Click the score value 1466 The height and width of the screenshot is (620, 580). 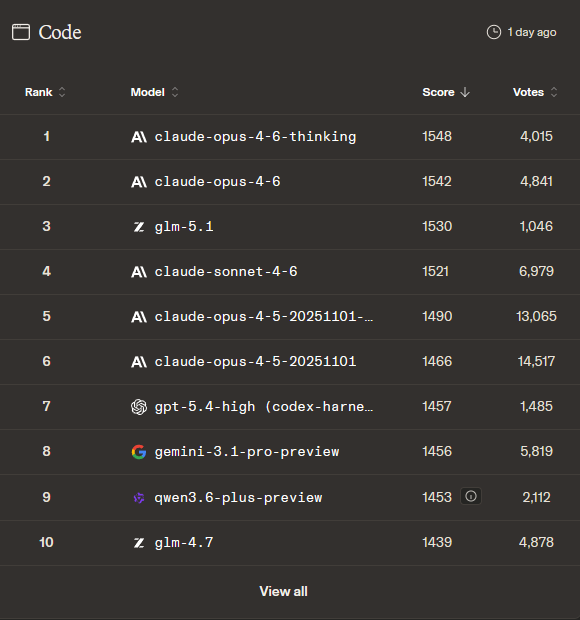click(437, 362)
